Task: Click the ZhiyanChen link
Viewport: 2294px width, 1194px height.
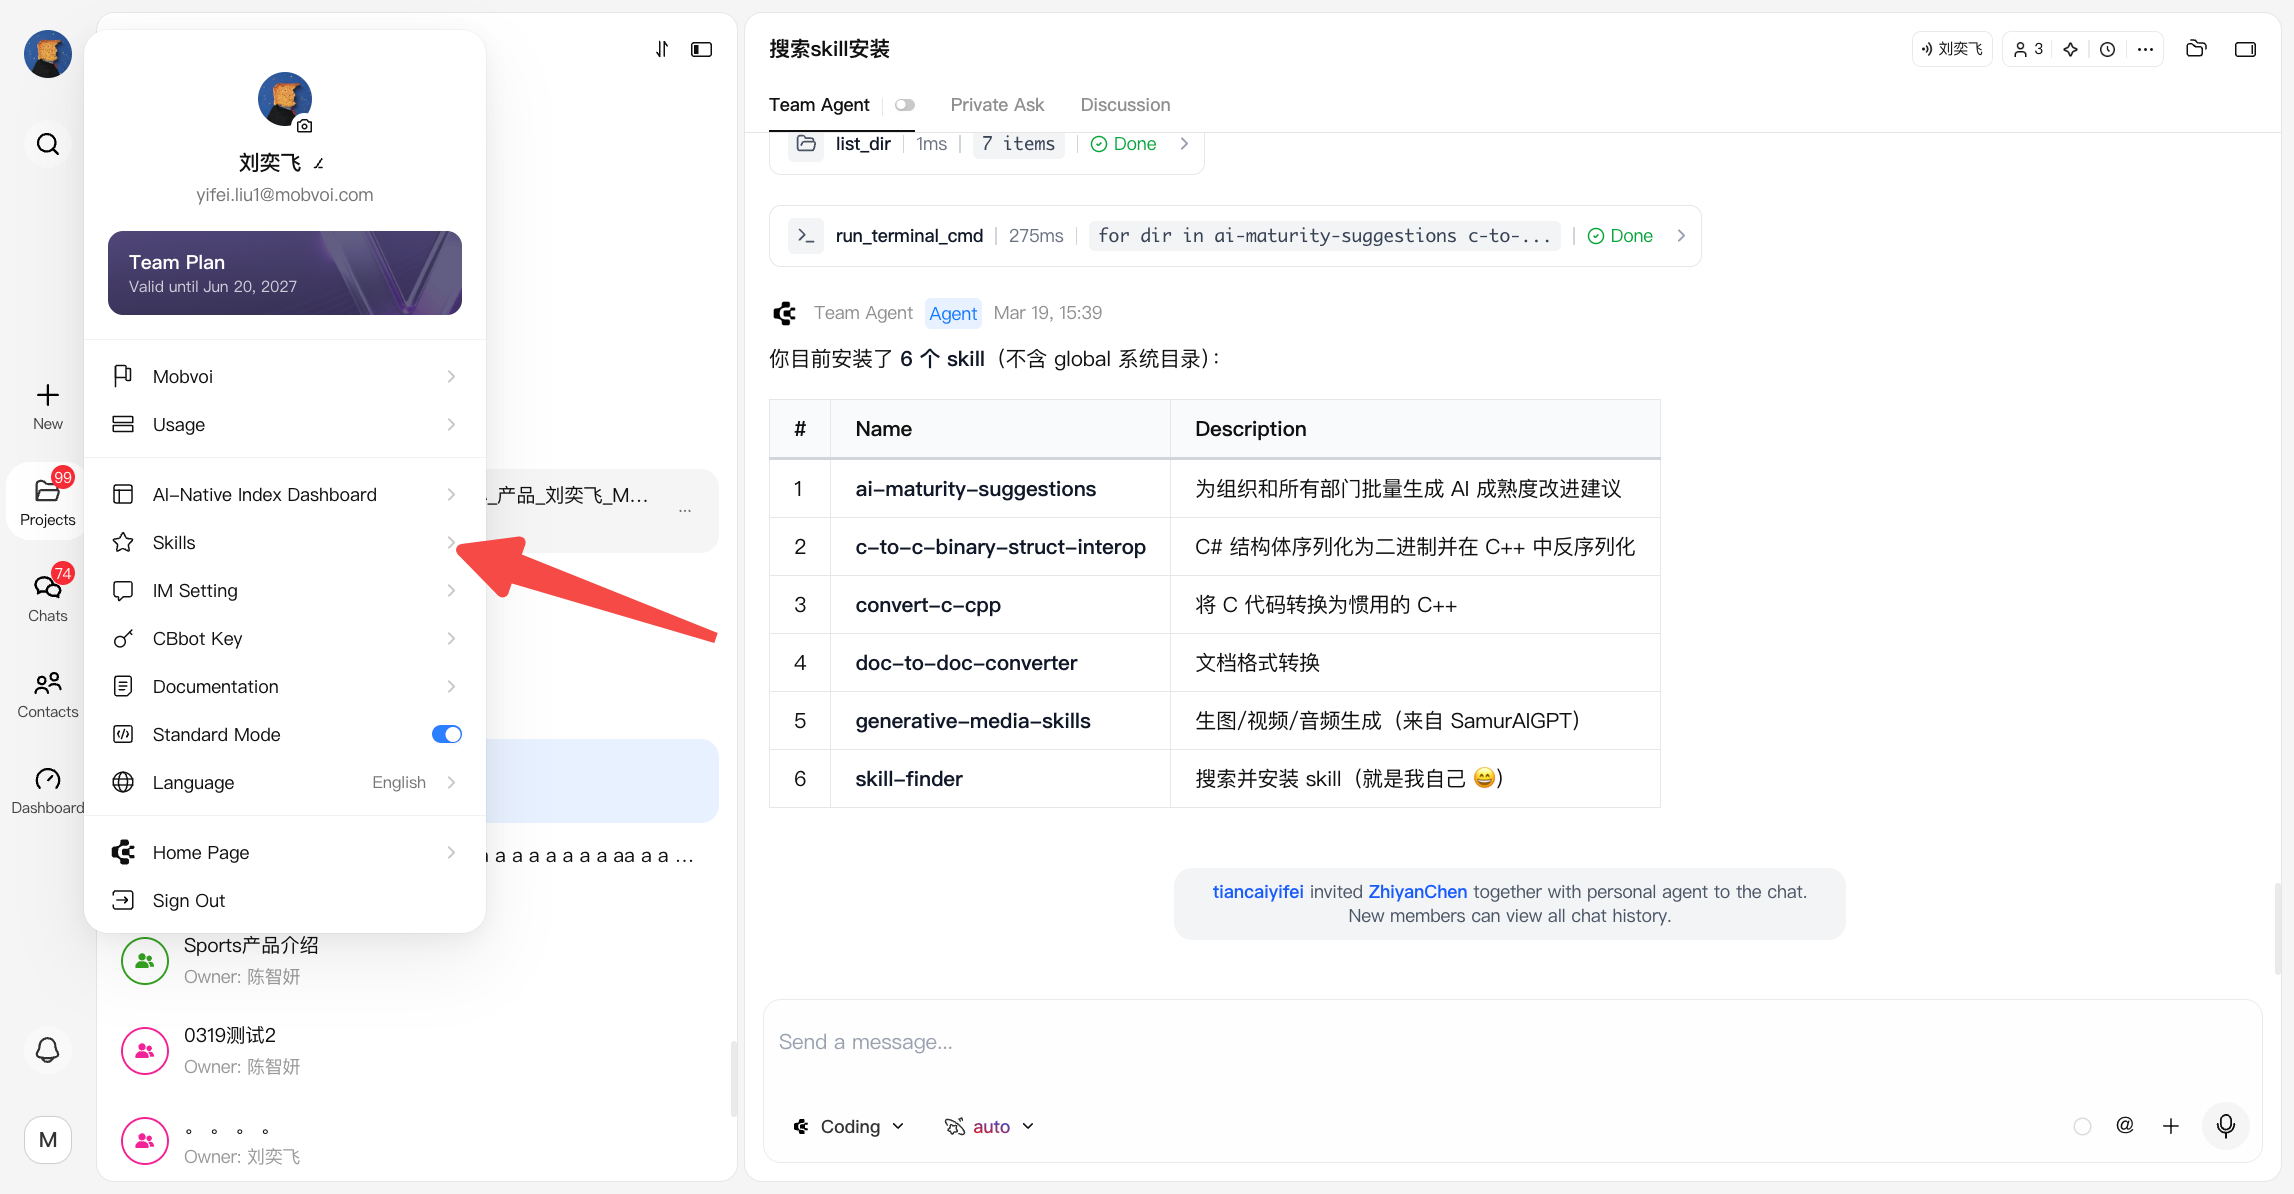Action: click(1417, 891)
